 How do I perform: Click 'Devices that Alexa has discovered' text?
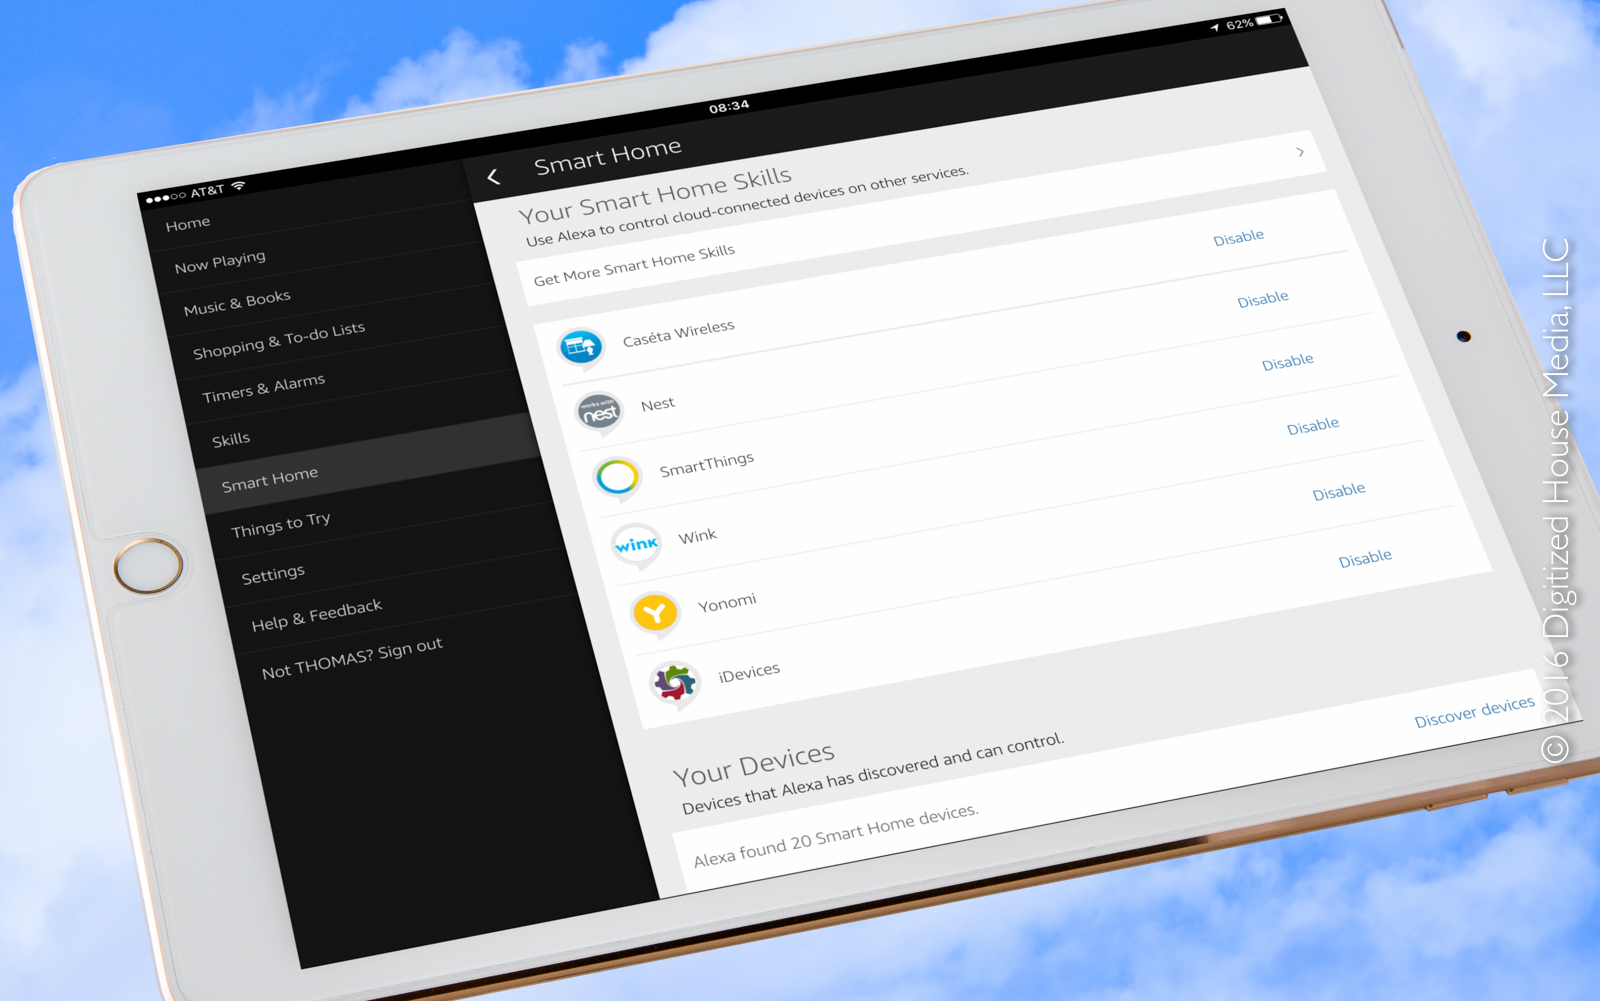click(x=873, y=774)
